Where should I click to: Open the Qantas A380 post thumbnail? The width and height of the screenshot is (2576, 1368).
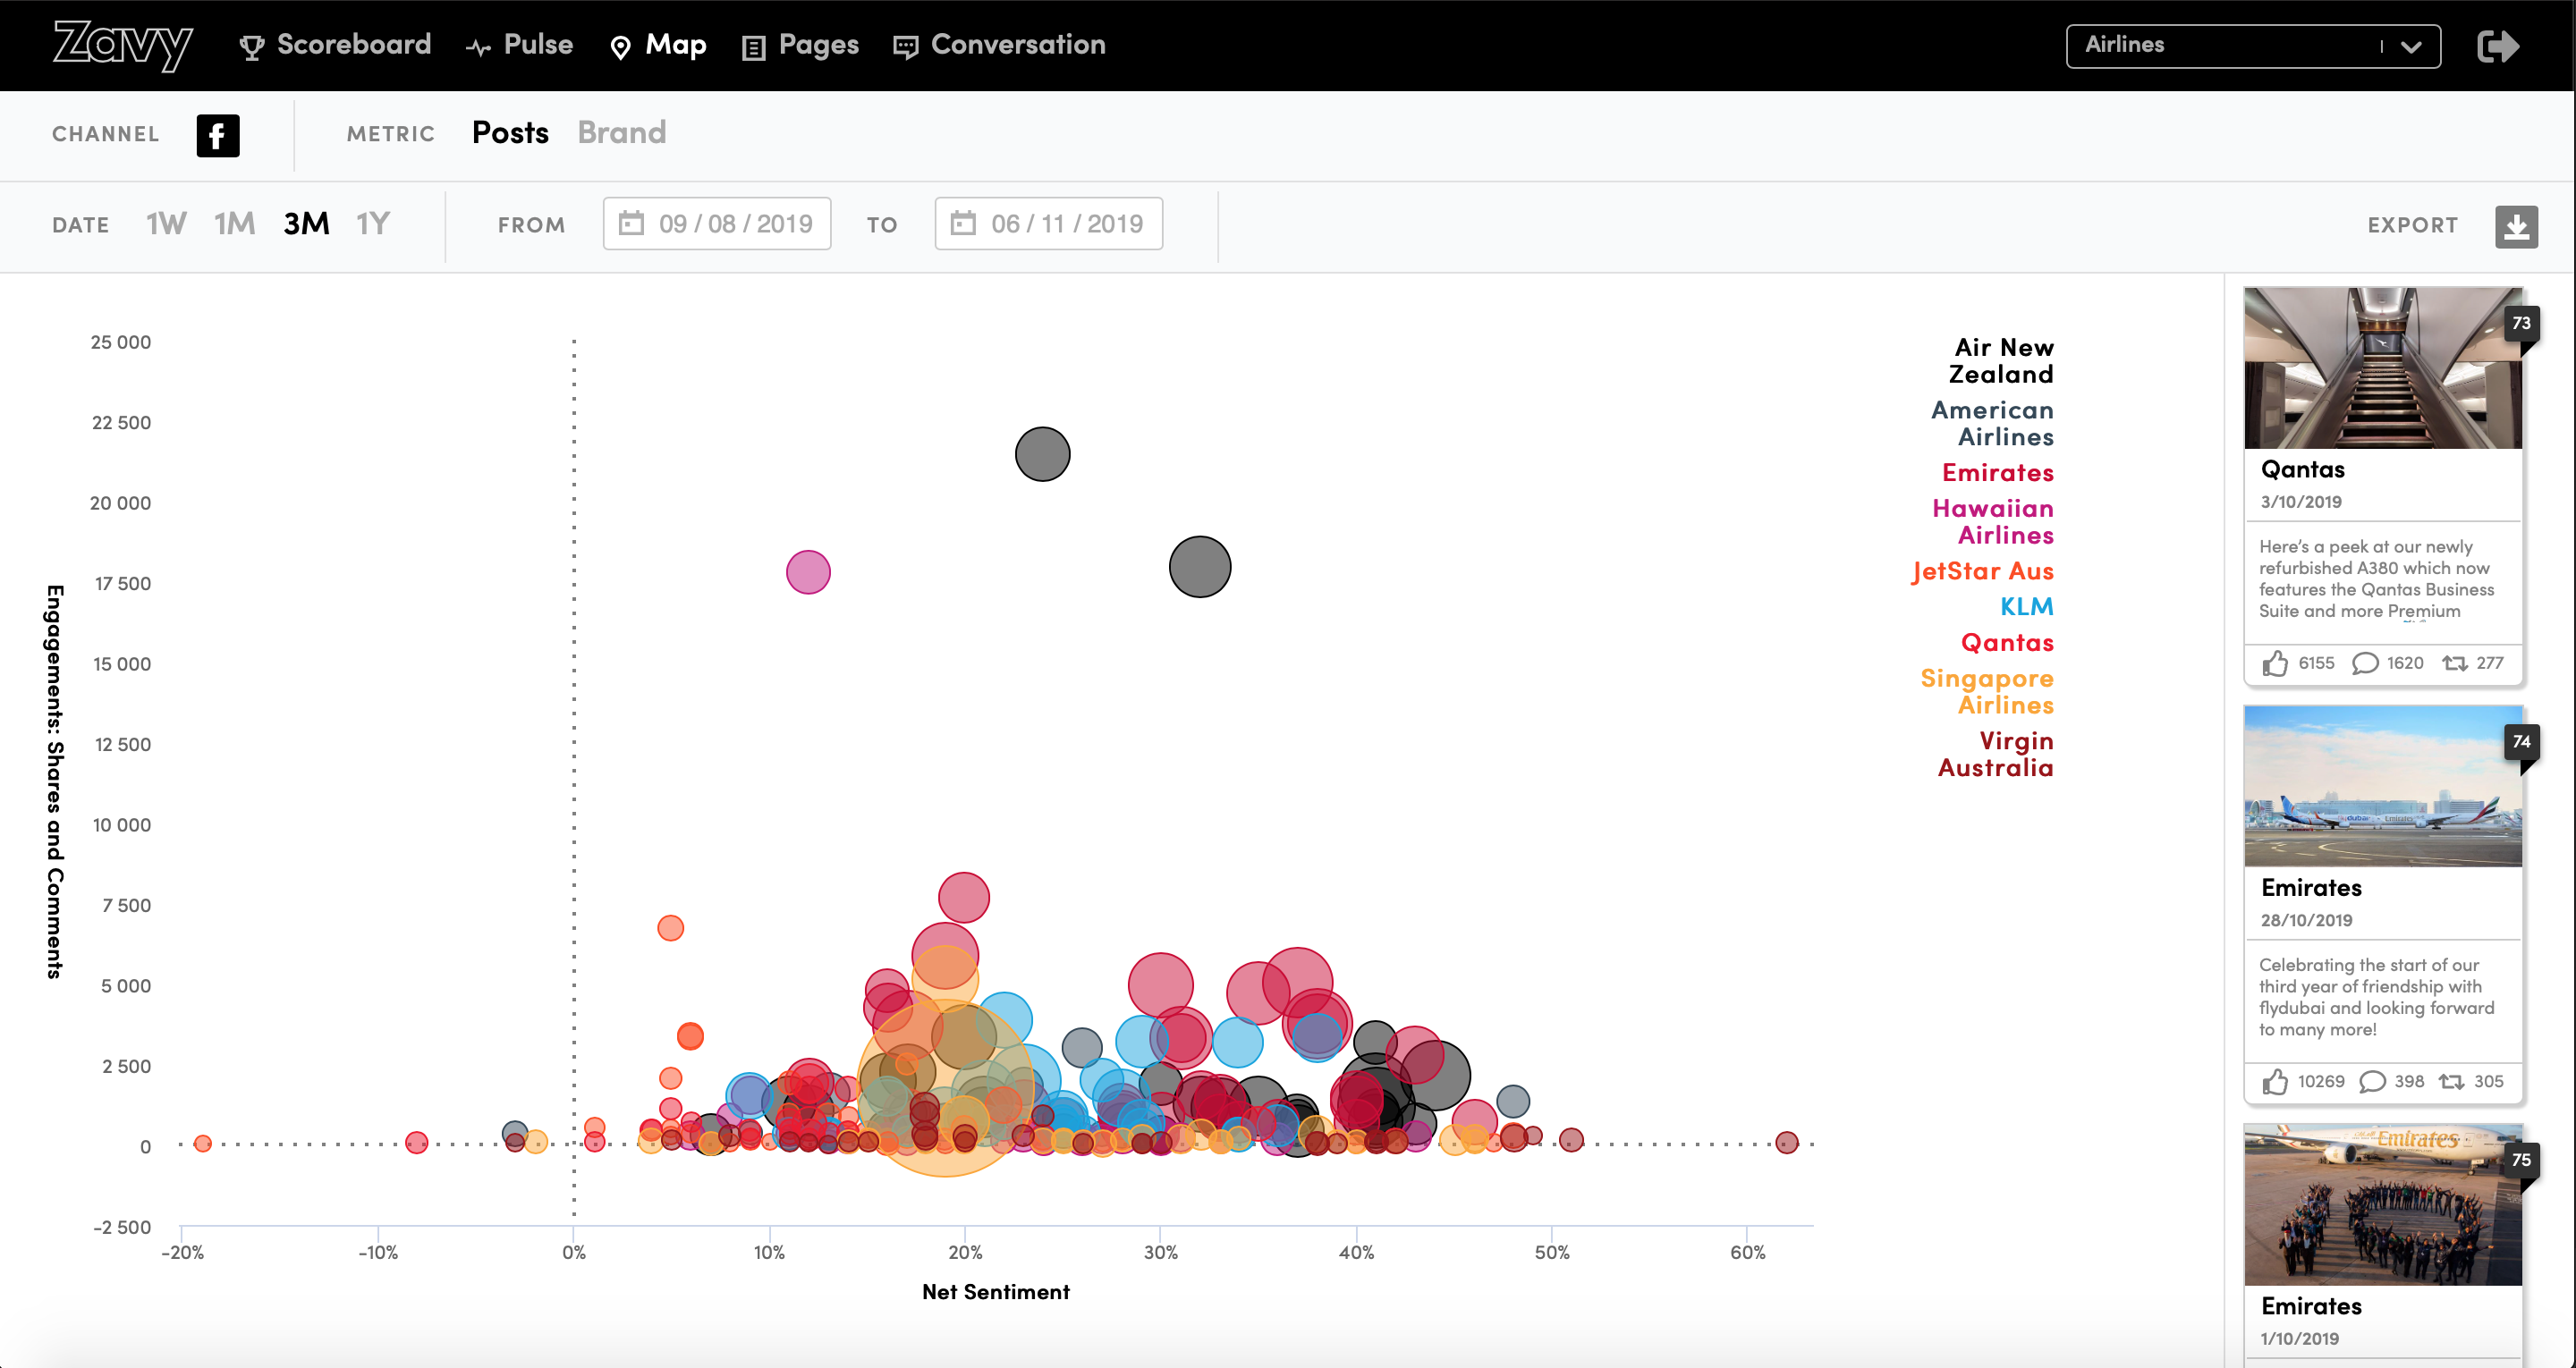[x=2382, y=368]
